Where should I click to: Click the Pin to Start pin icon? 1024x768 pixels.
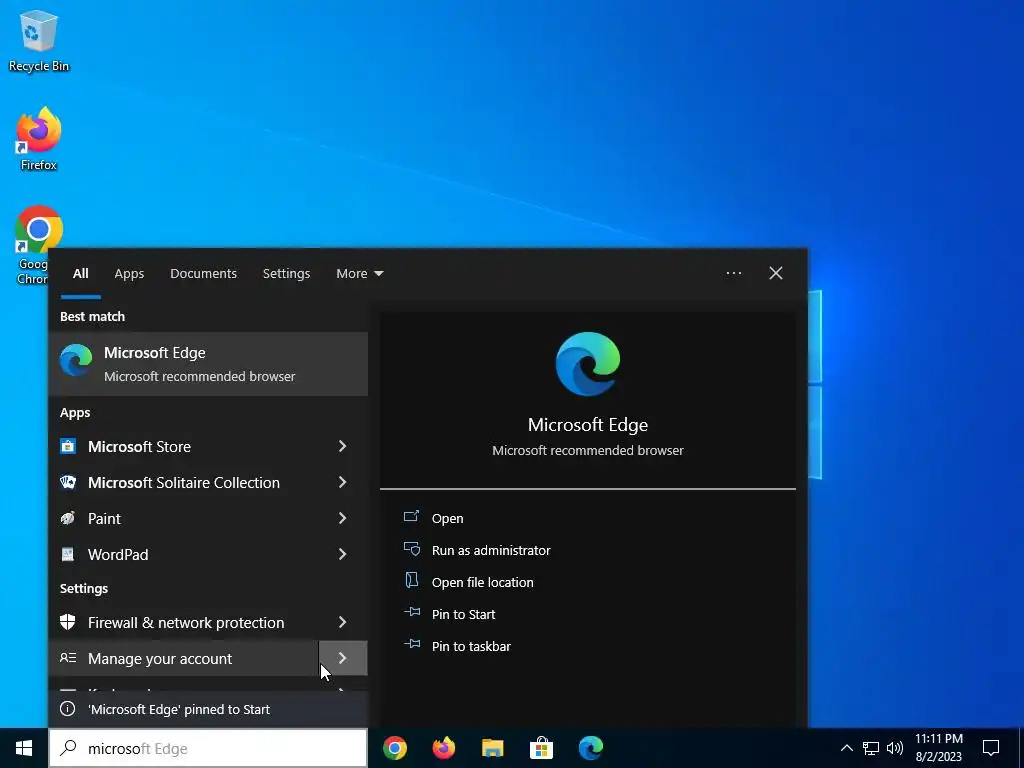[x=411, y=612]
